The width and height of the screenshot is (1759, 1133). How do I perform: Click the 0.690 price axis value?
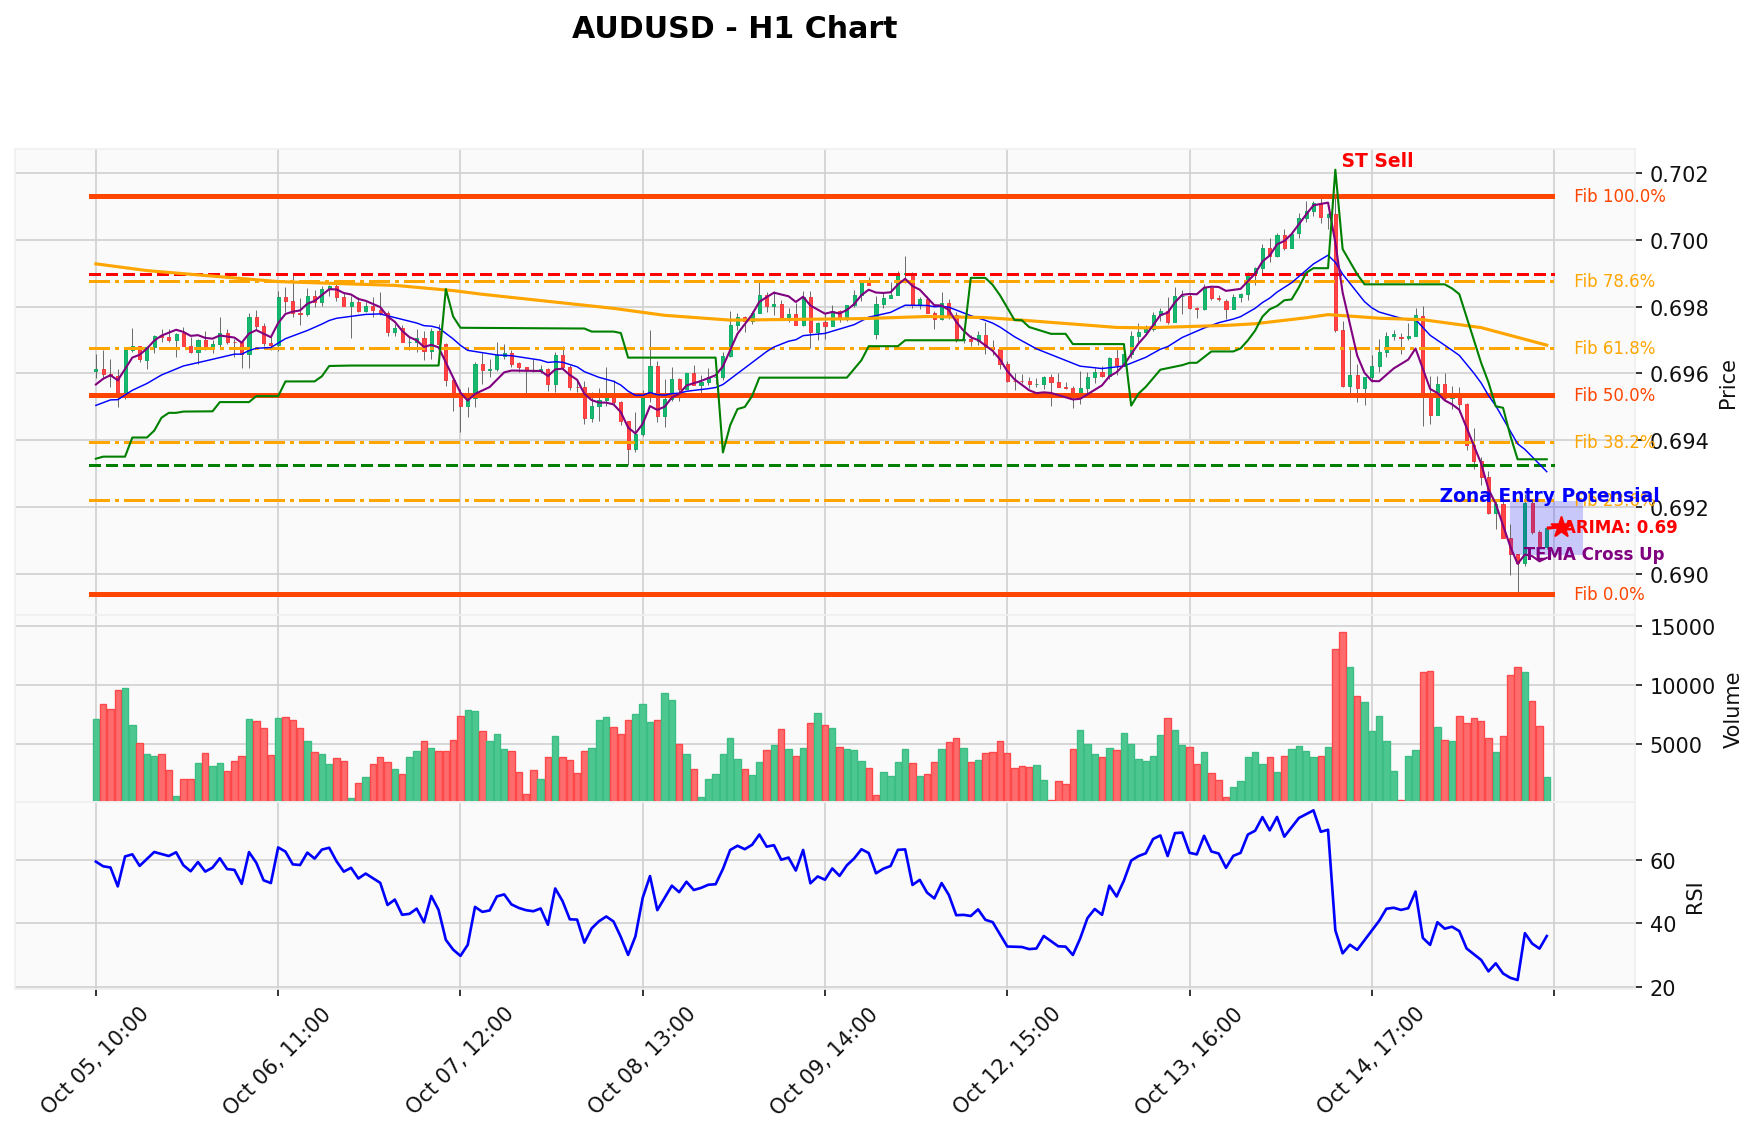(1678, 575)
